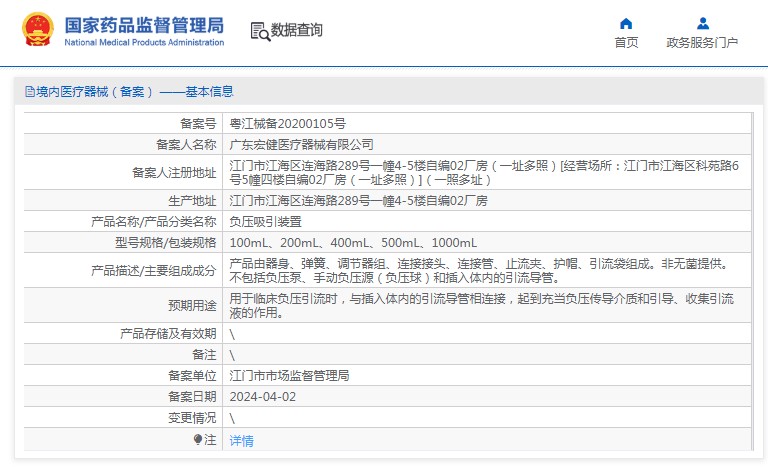Screen dimensions: 768x467
Task: Click the 备案单位 label cell
Action: 123,375
